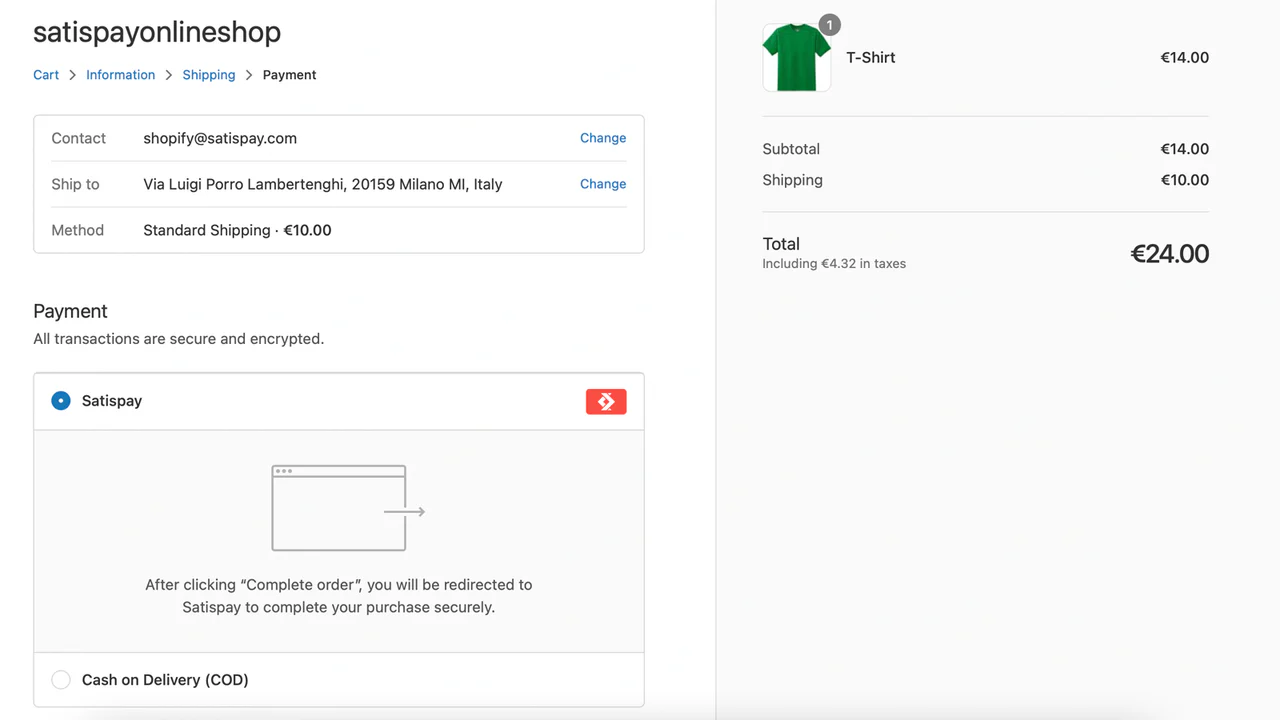The image size is (1280, 720).
Task: Change the contact email address
Action: pyautogui.click(x=603, y=138)
